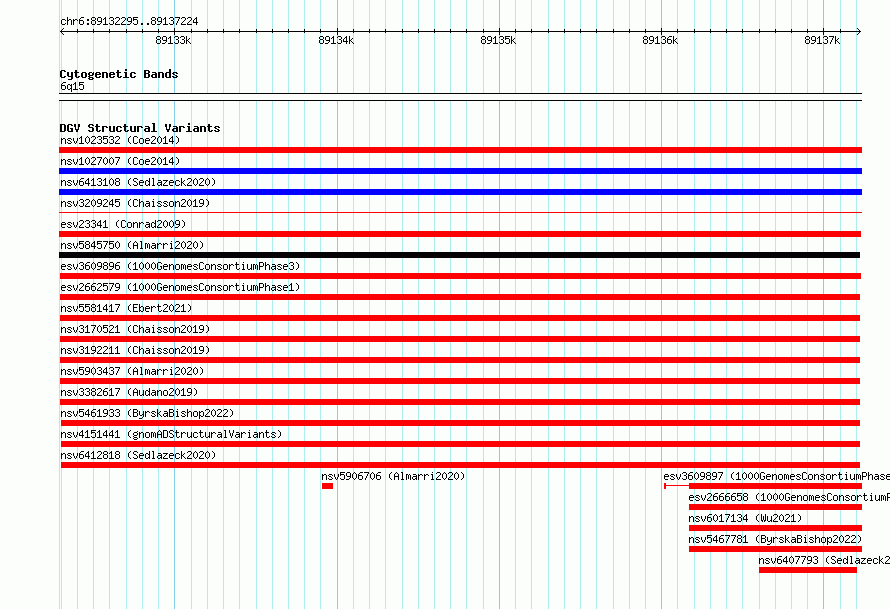Viewport: 890px width, 609px height.
Task: Click the nsv1027007 (Coe2014) variant label
Action: pyautogui.click(x=120, y=161)
